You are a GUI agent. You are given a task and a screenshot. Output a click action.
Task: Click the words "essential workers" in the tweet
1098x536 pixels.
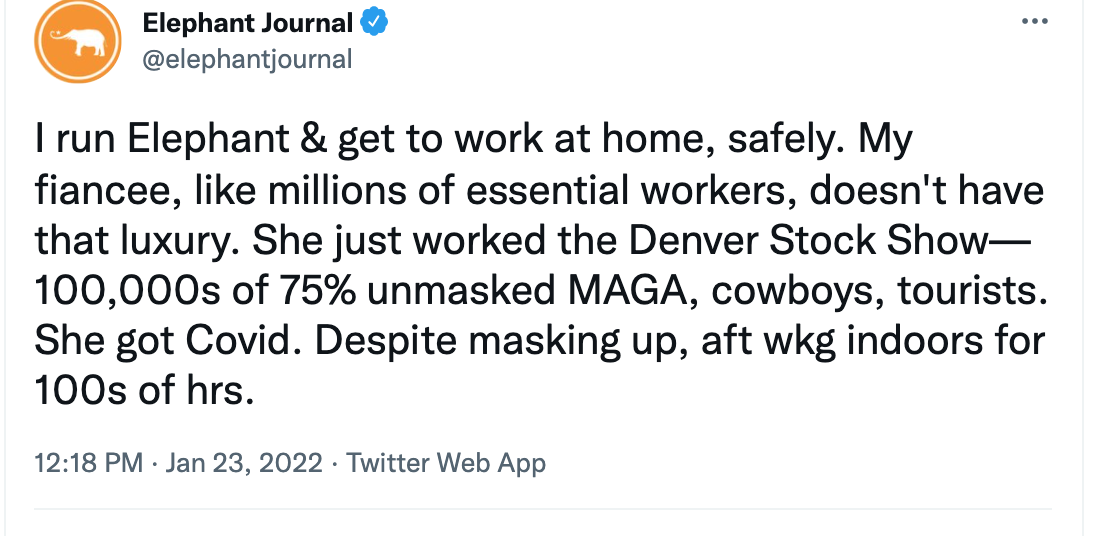click(631, 191)
